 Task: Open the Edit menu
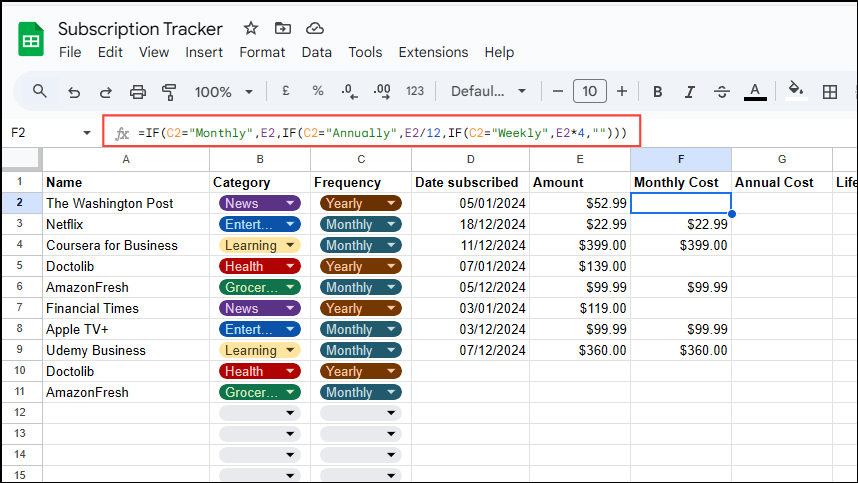coord(110,52)
